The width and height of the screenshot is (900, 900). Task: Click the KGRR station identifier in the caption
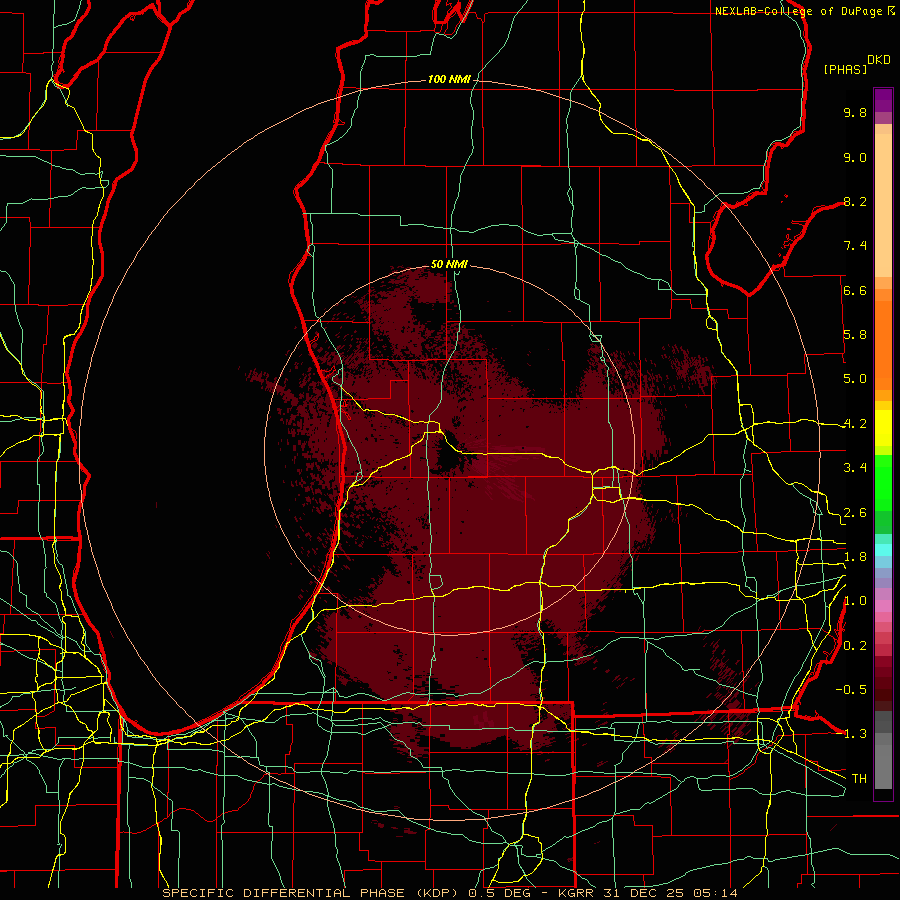tap(576, 893)
